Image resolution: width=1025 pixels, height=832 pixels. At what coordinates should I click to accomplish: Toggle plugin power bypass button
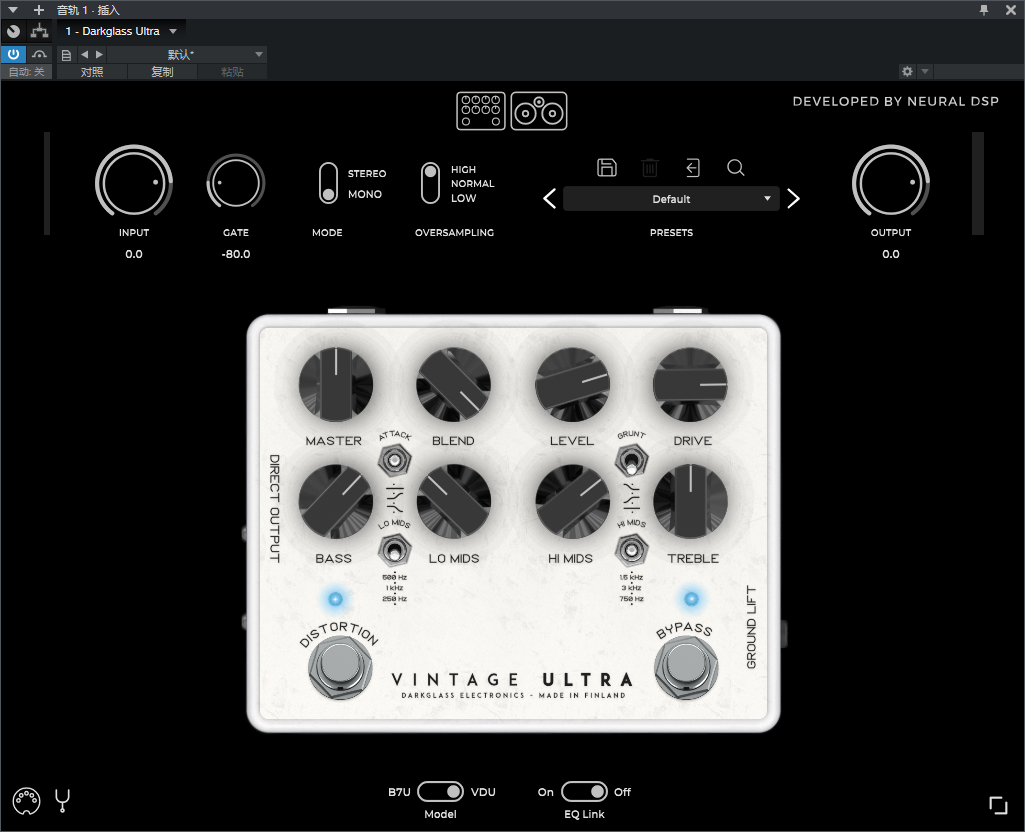(x=13, y=54)
